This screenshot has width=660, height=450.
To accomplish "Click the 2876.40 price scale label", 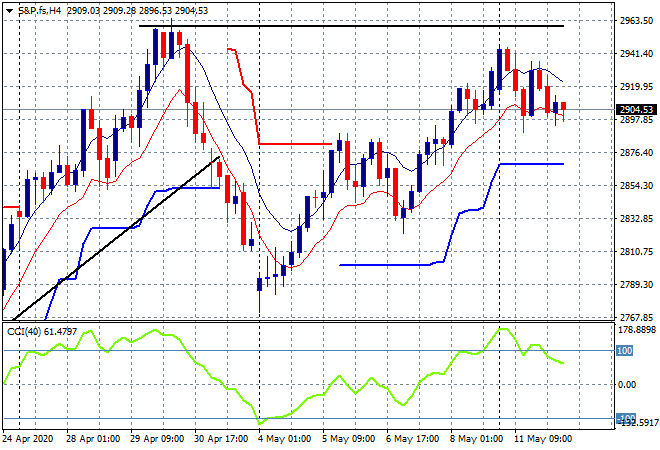I will (x=636, y=152).
